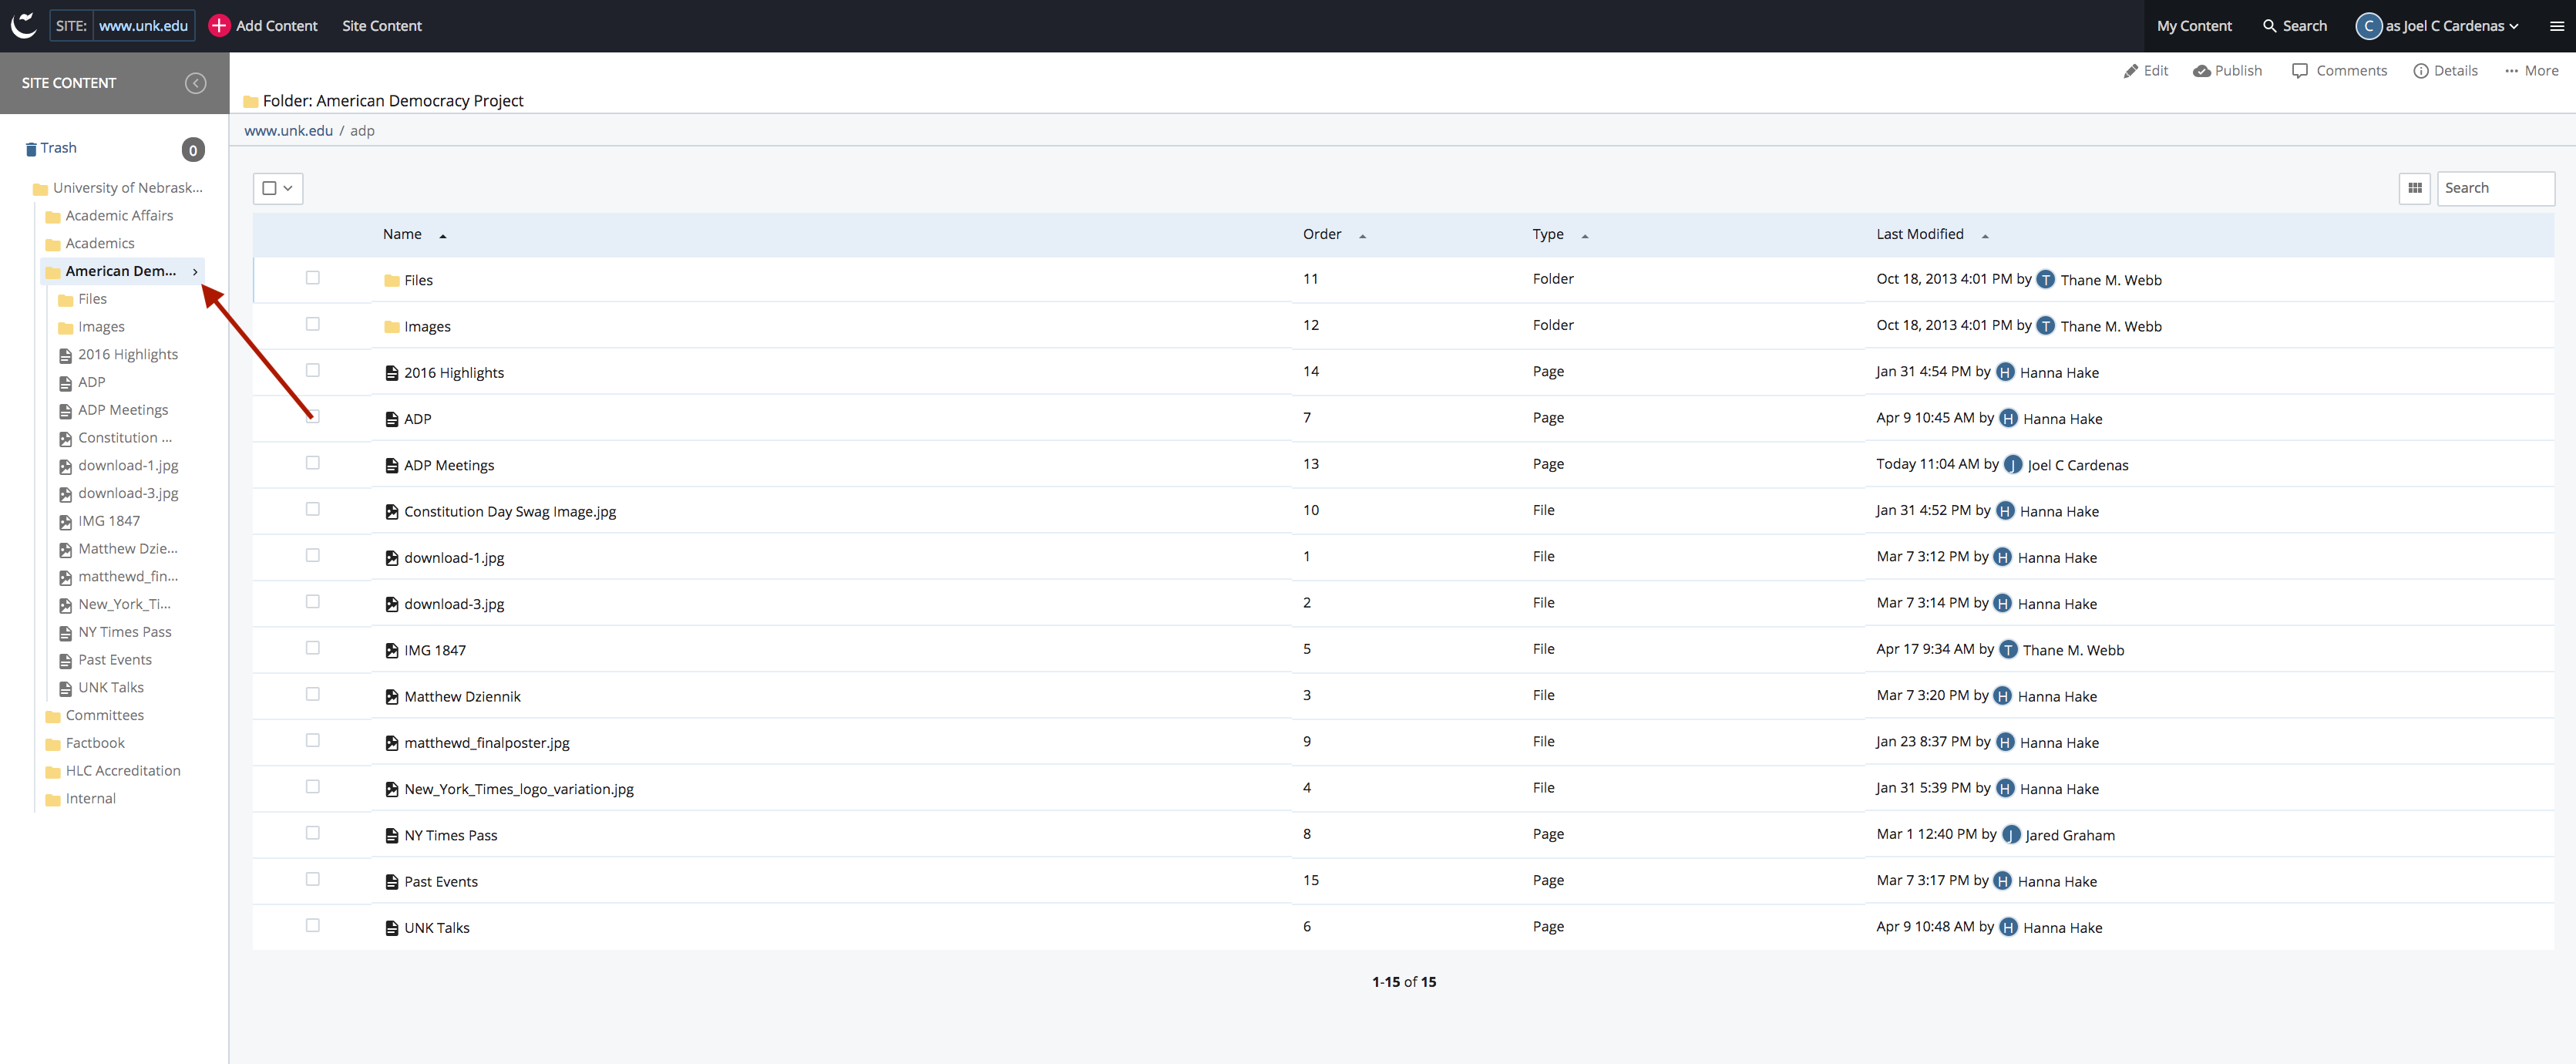Click the Publish cloud icon

click(x=2201, y=71)
